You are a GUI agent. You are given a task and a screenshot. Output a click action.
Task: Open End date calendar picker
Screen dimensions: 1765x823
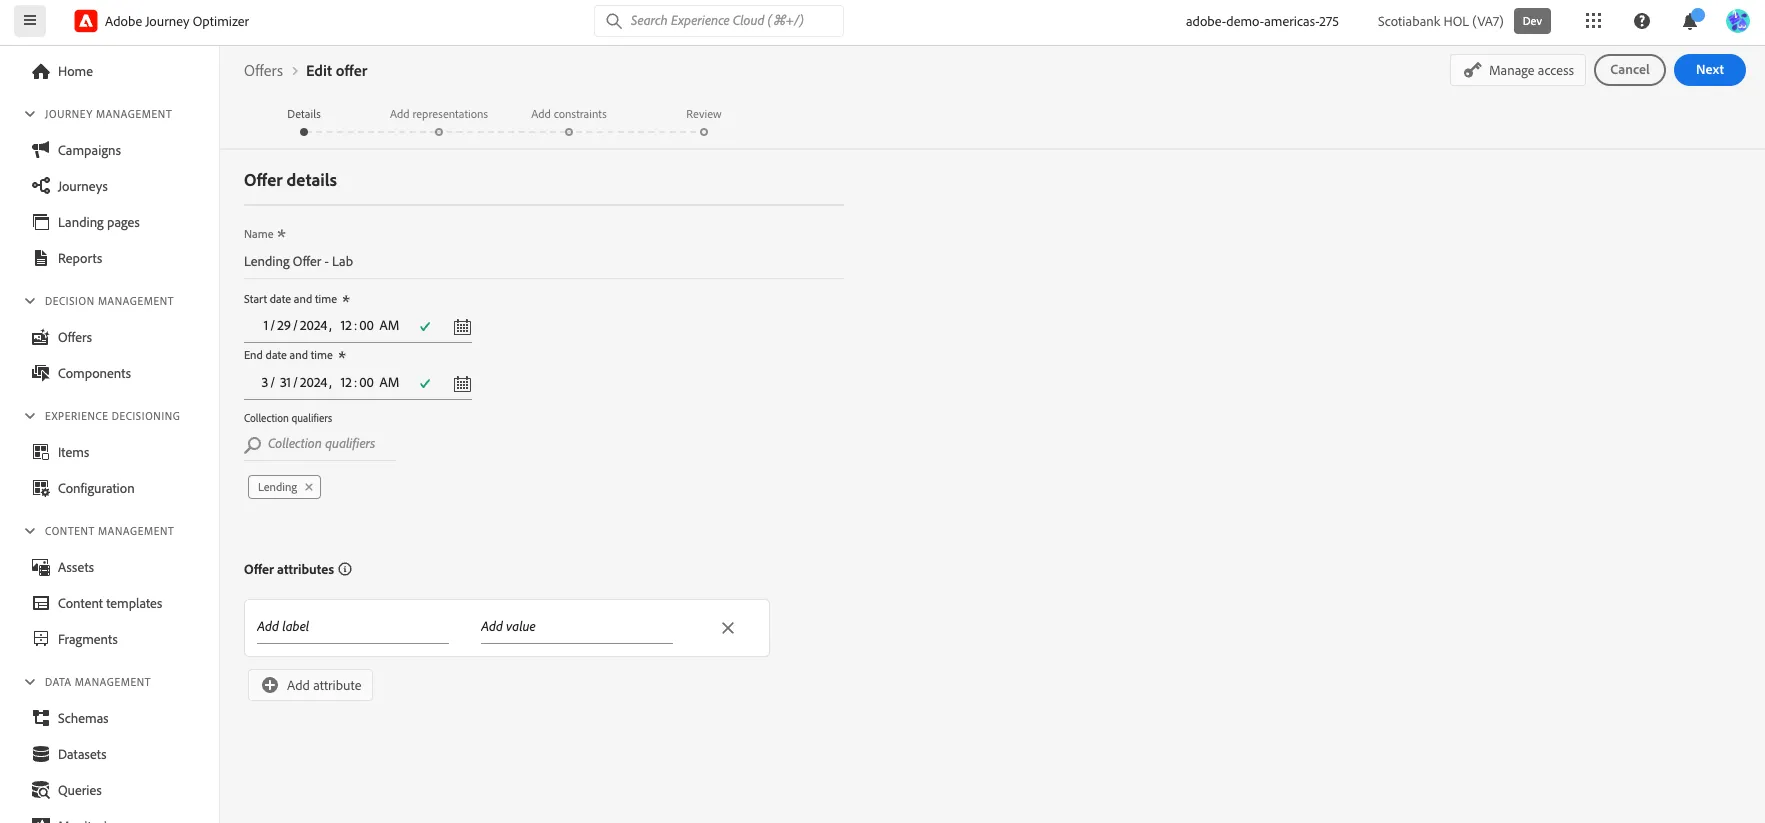tap(462, 384)
